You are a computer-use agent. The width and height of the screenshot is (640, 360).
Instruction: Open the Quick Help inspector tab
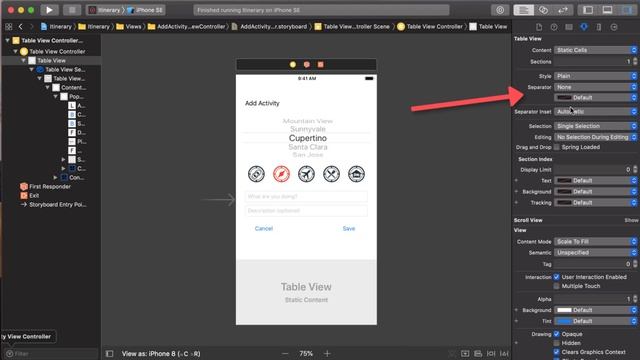[x=554, y=27]
